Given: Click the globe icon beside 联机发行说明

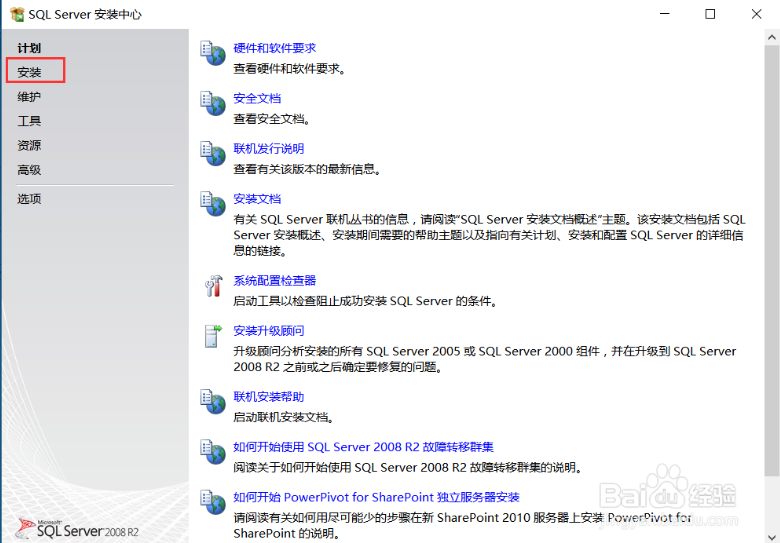Looking at the screenshot, I should [213, 154].
